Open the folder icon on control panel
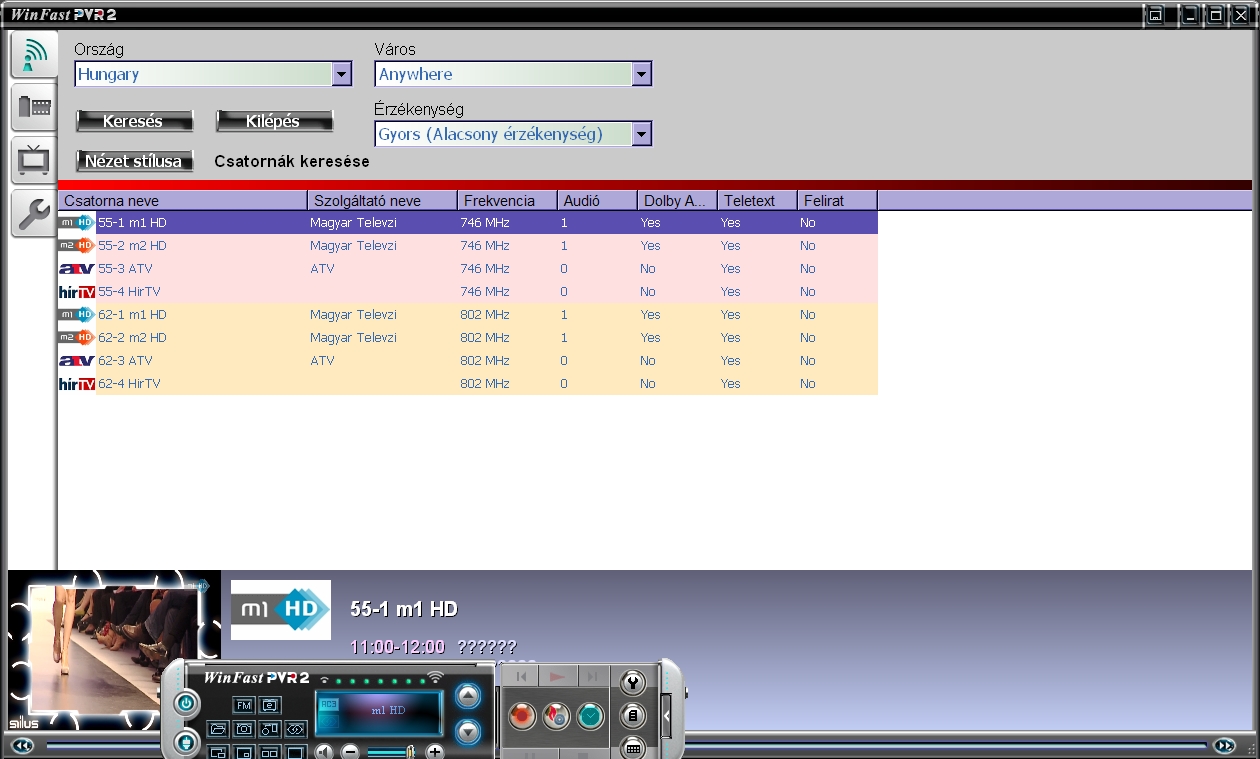The width and height of the screenshot is (1260, 759). (218, 729)
